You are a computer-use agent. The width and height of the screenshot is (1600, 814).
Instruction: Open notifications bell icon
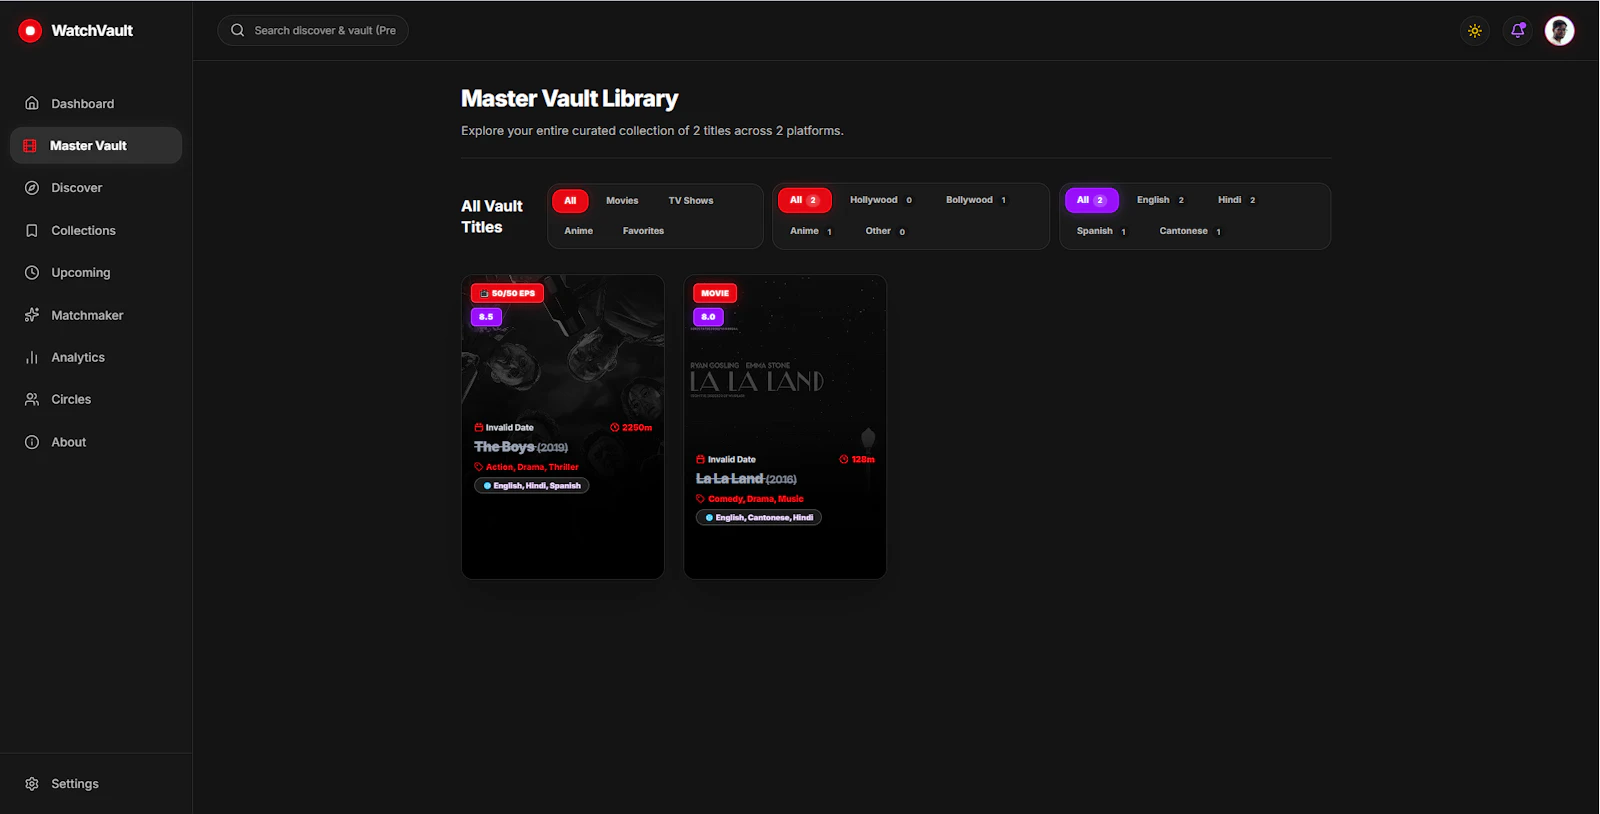[1518, 31]
